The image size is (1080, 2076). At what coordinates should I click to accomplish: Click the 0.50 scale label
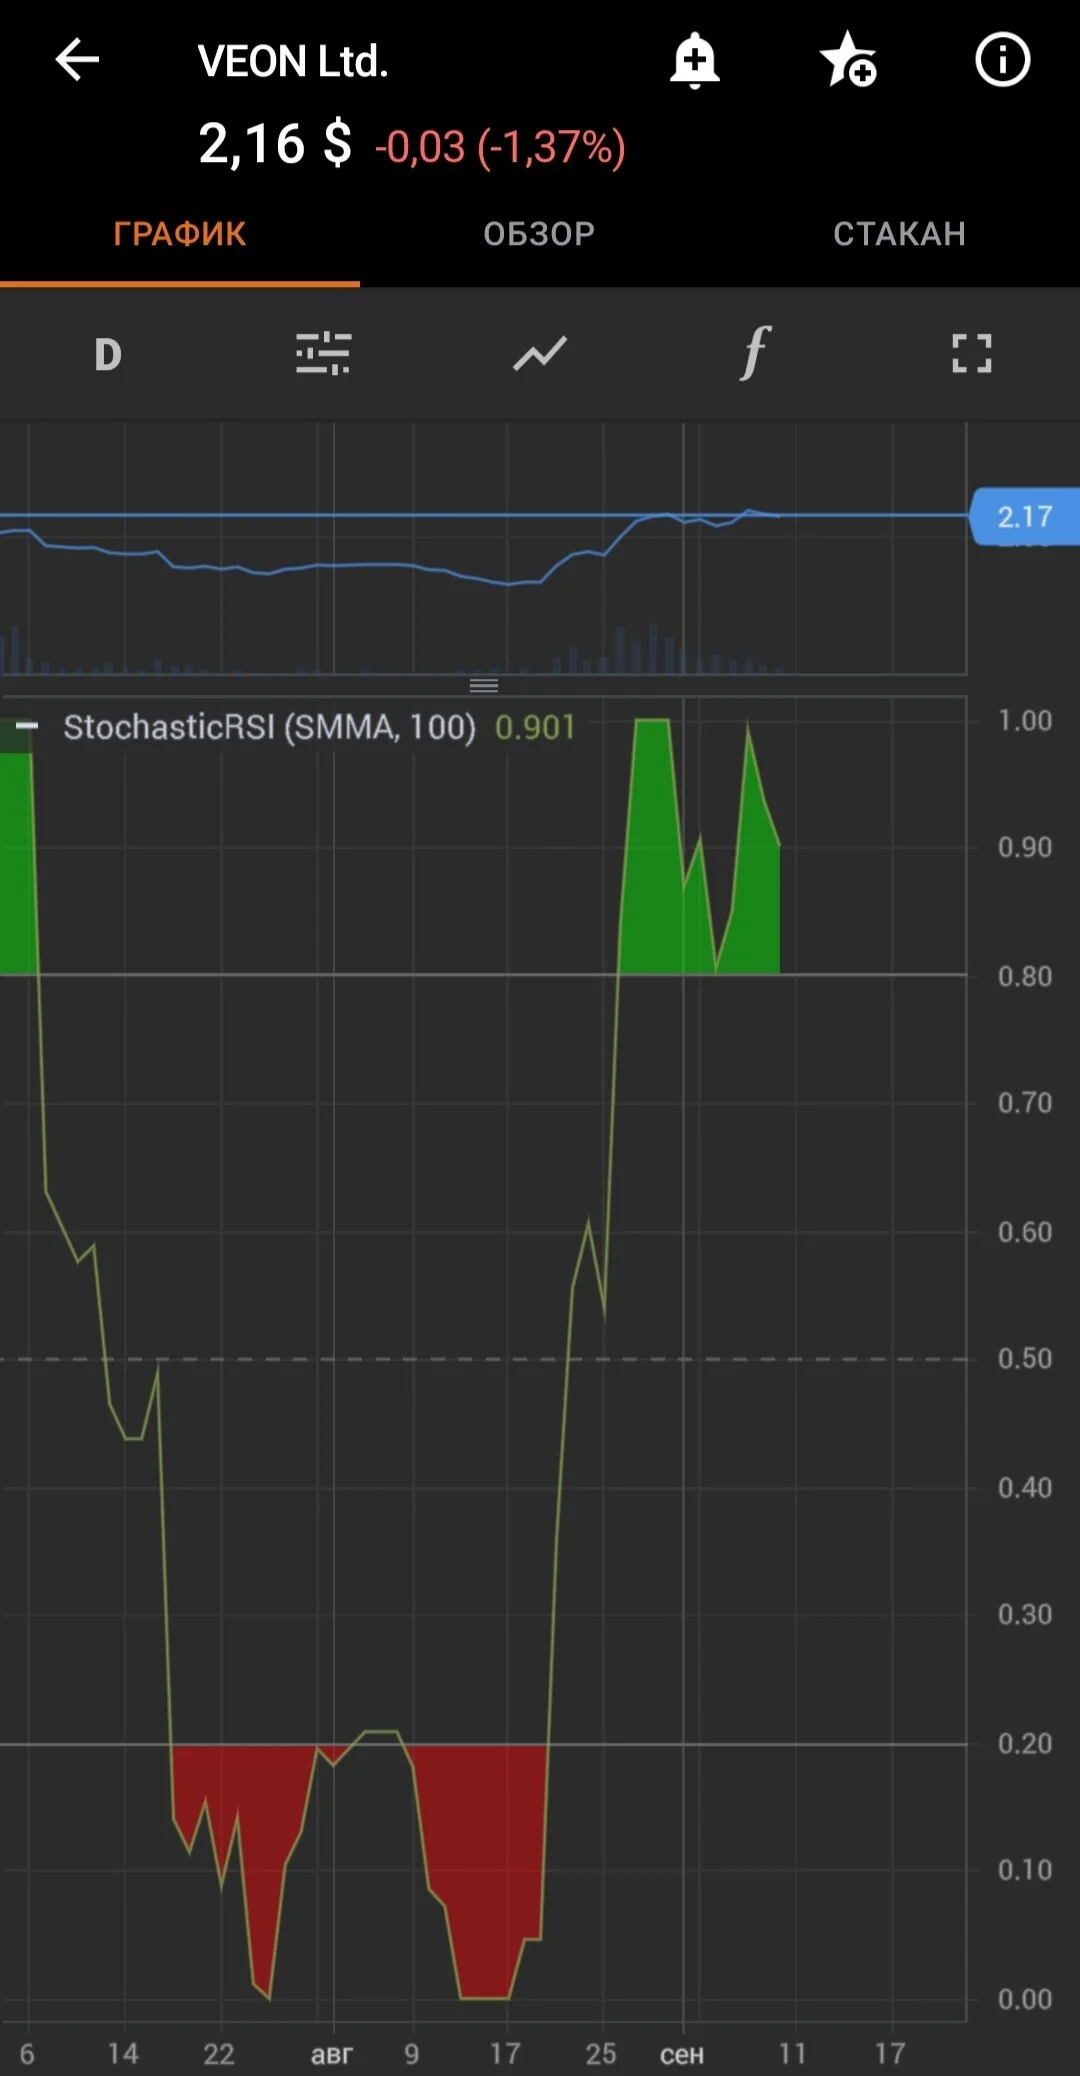coord(1025,1359)
